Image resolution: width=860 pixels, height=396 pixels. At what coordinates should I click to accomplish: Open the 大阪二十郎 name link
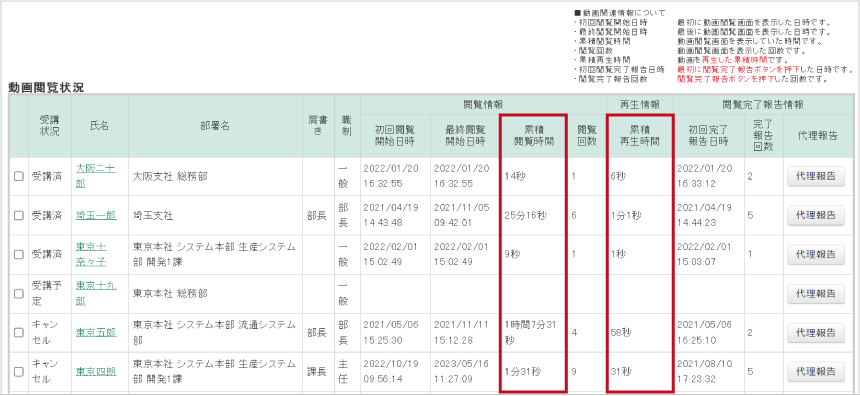coord(95,176)
